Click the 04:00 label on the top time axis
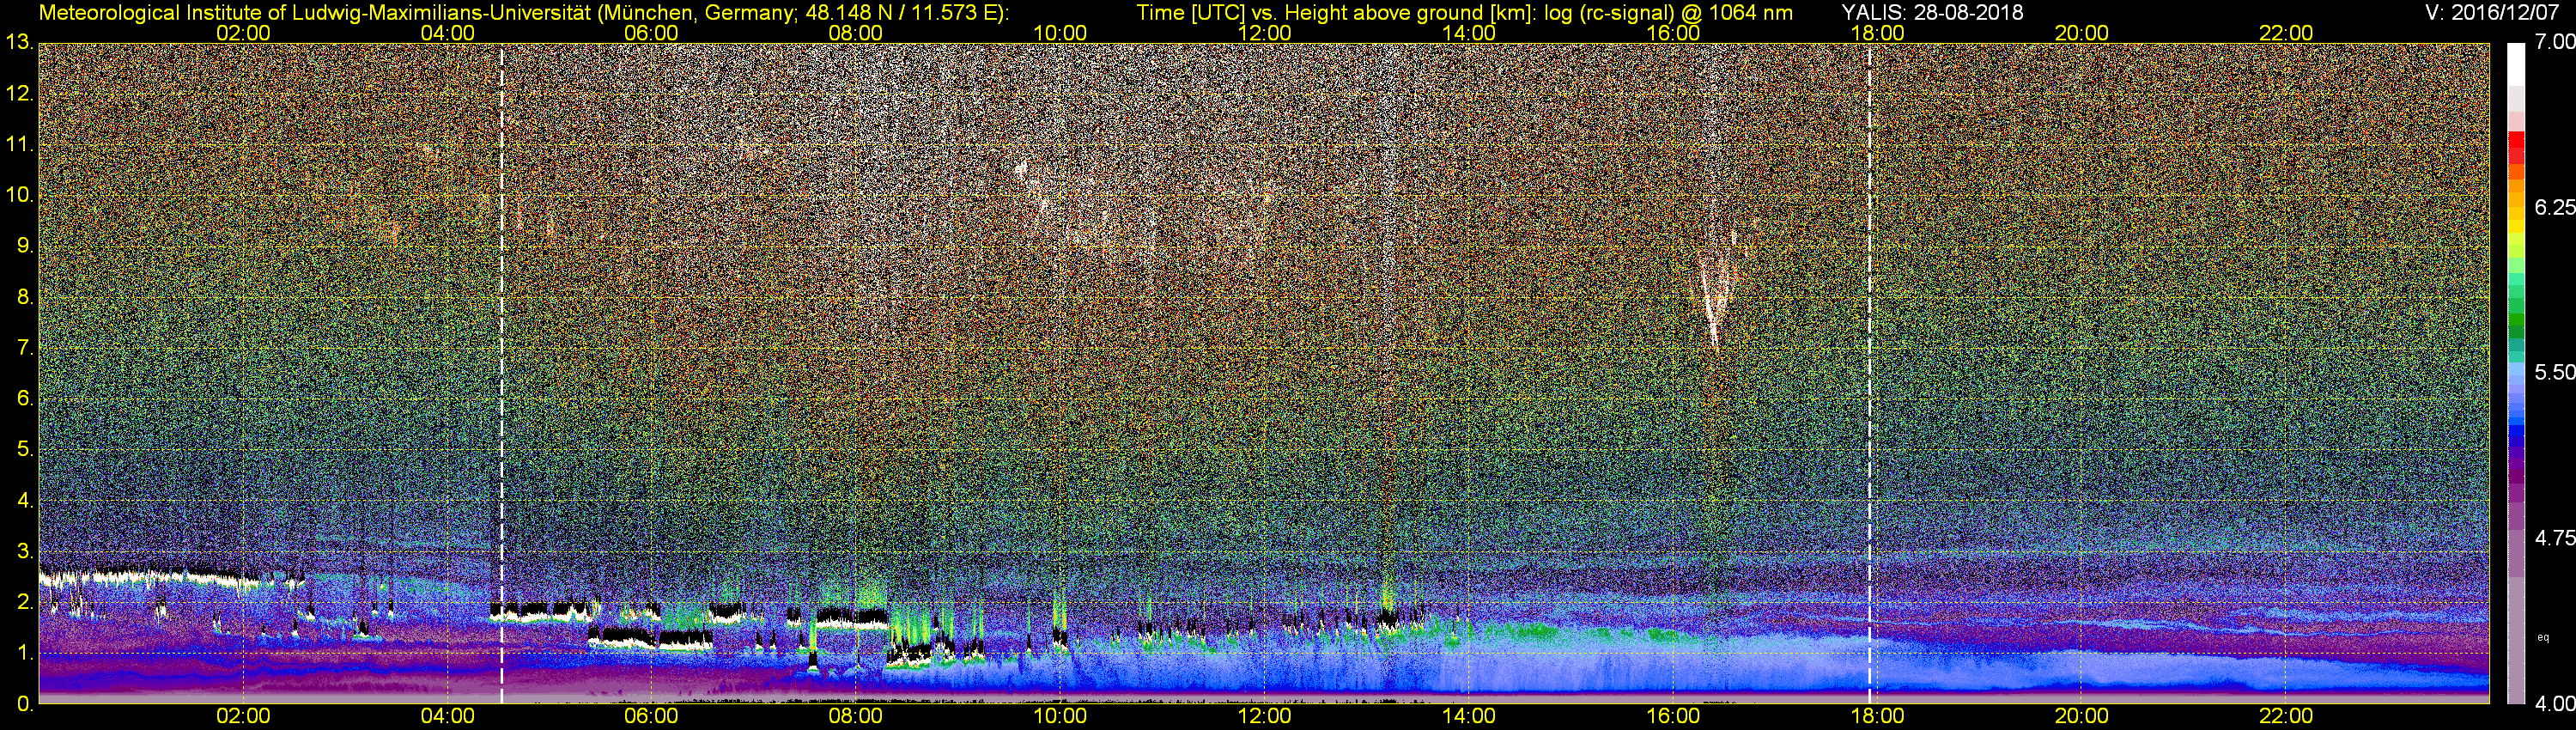The height and width of the screenshot is (730, 2576). (x=447, y=33)
